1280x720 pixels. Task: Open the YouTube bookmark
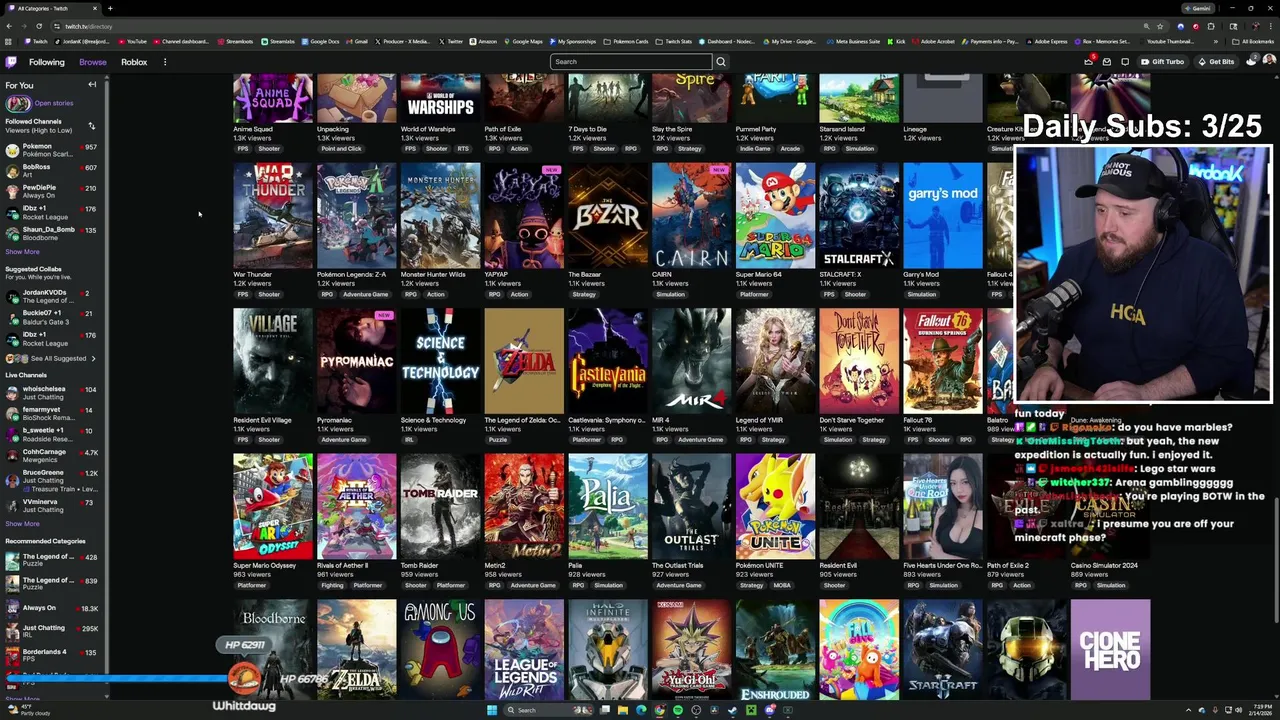[x=132, y=42]
